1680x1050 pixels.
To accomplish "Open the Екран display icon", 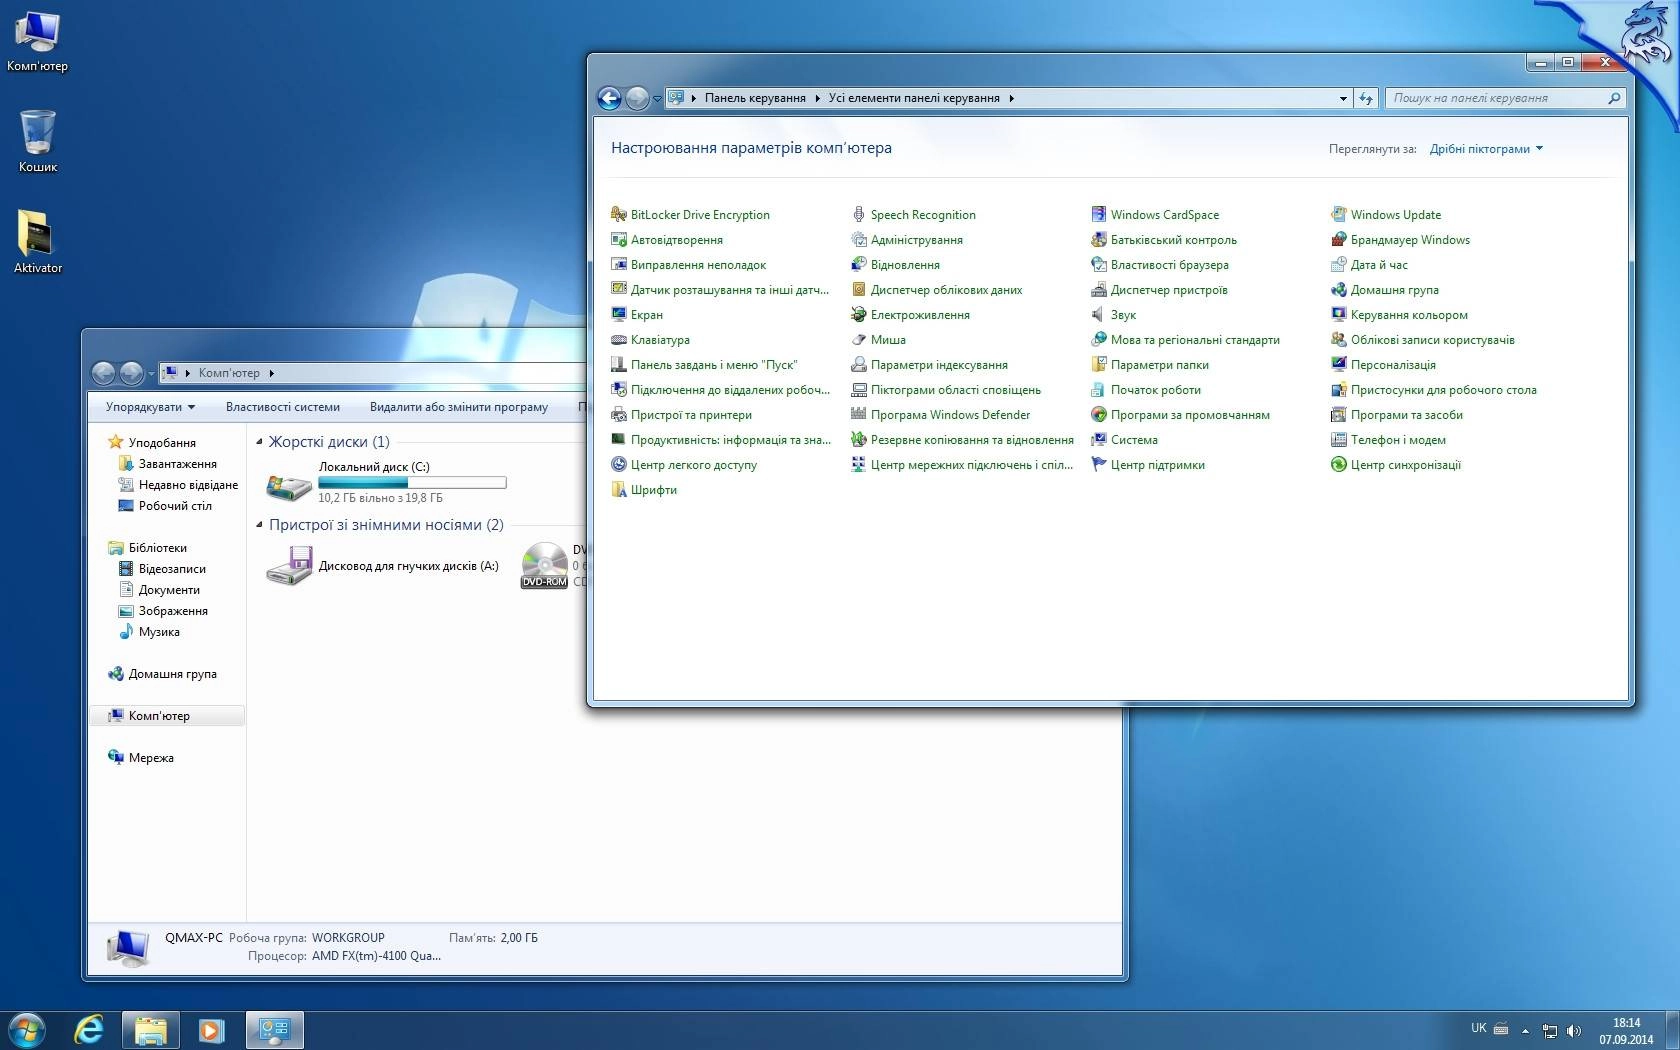I will click(619, 314).
